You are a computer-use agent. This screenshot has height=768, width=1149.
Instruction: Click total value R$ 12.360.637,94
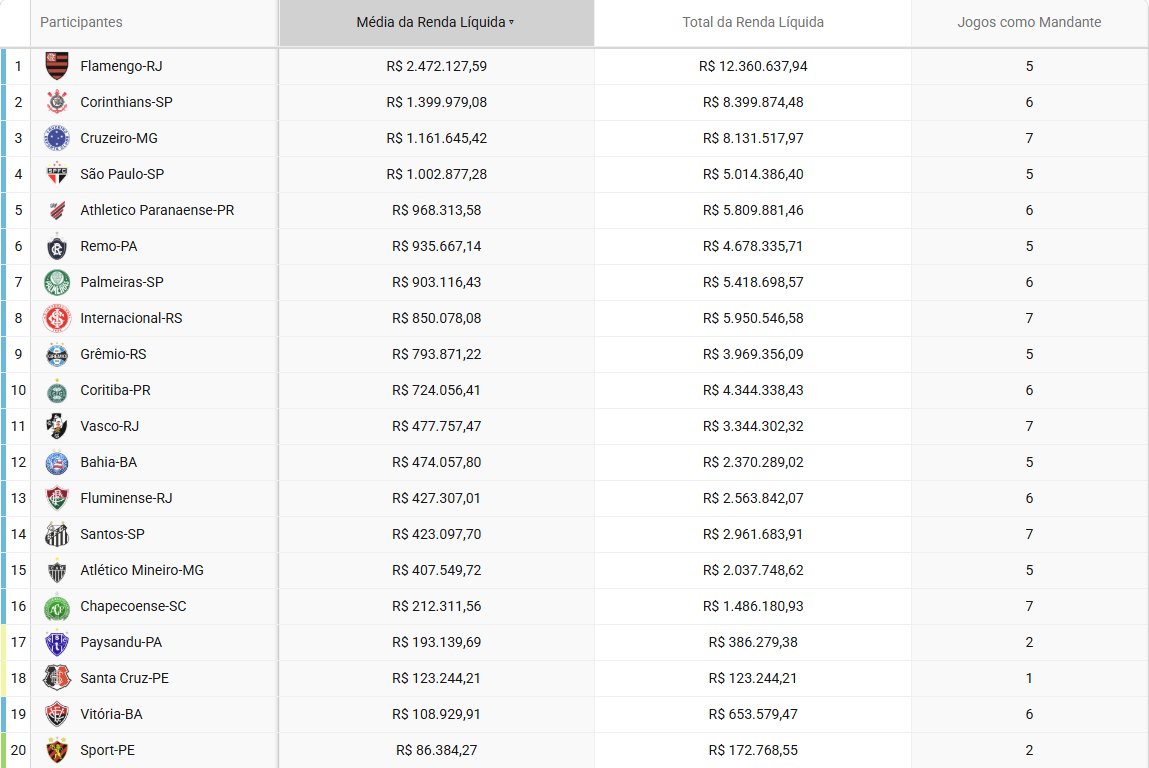coord(753,66)
